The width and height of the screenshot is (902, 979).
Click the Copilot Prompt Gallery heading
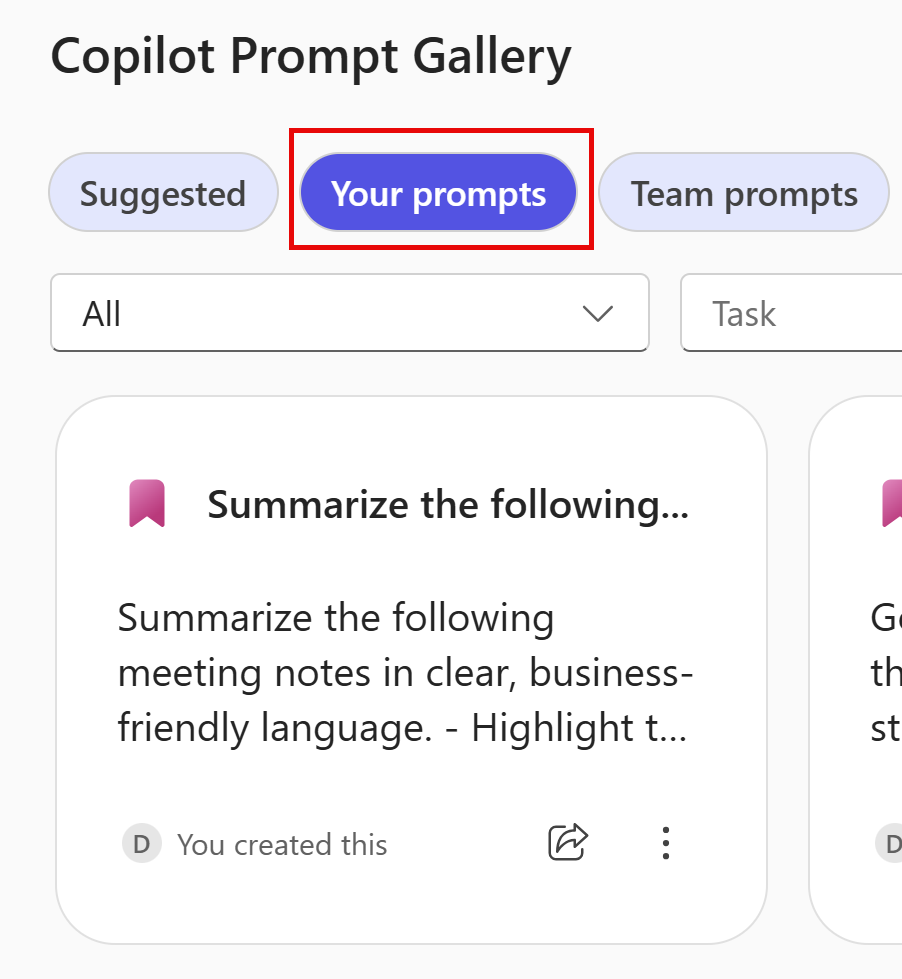click(x=311, y=57)
